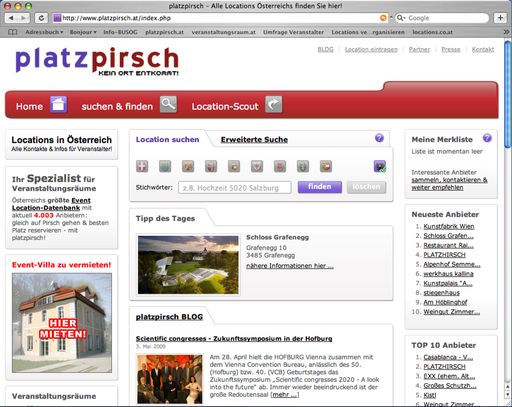The height and width of the screenshot is (407, 512).
Task: Open nähere Informationen hier link
Action: [x=290, y=266]
